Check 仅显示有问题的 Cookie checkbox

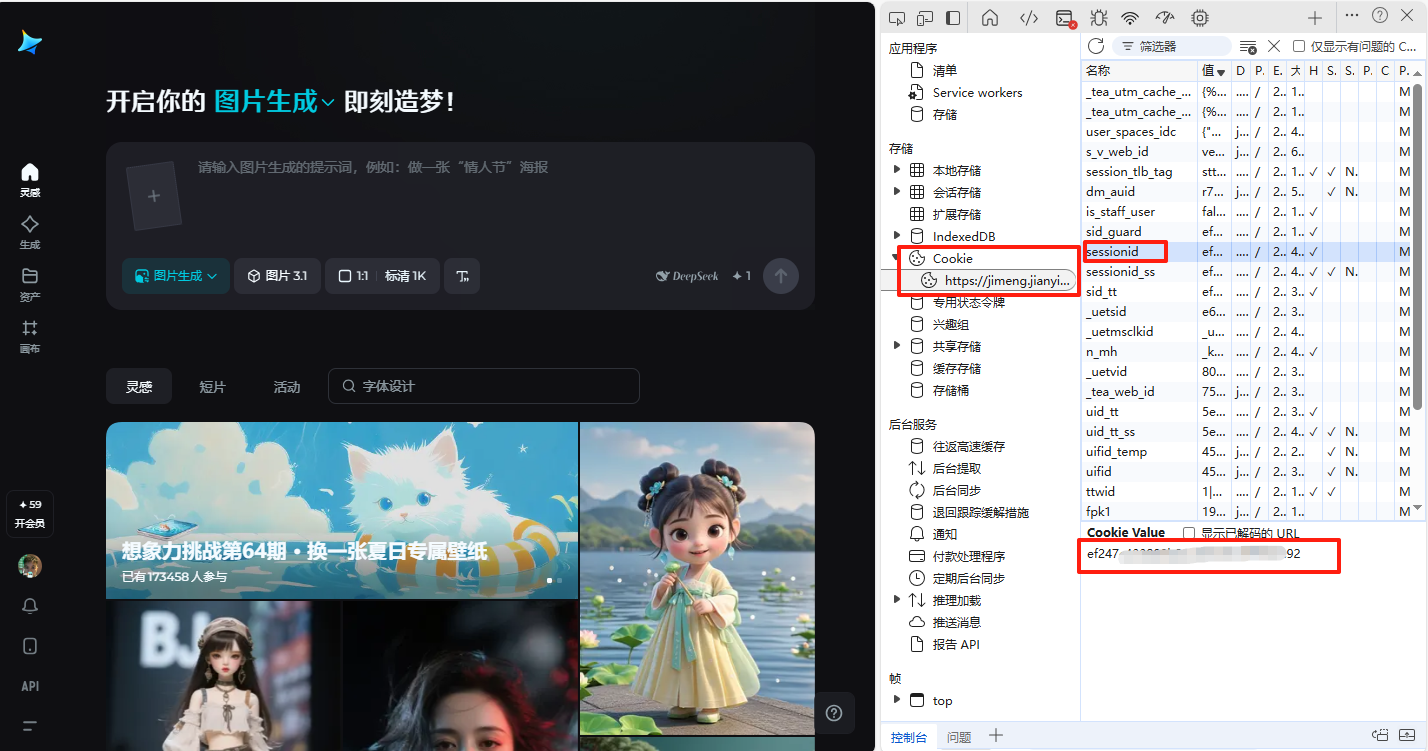click(1299, 46)
